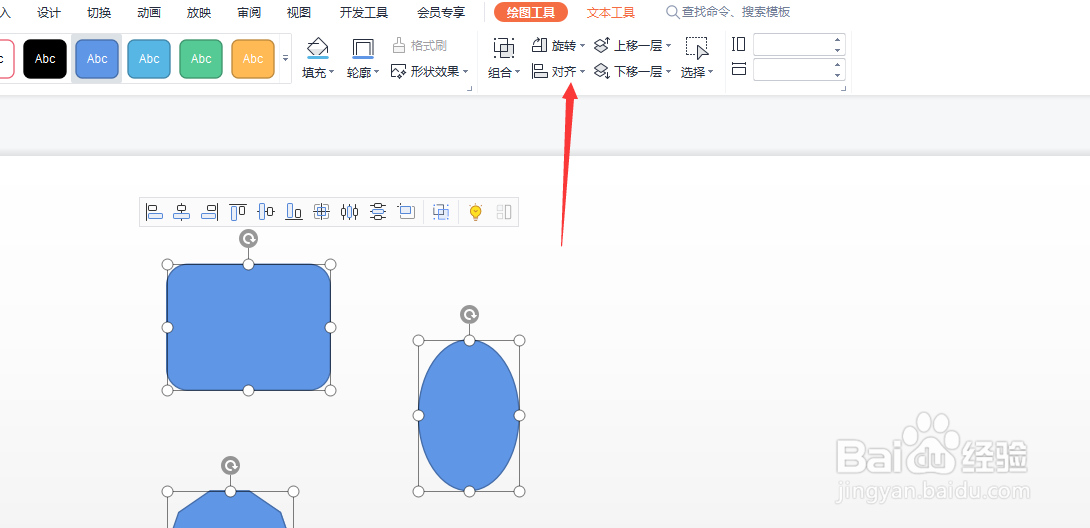Select the blue octagon shape
1090x528 pixels.
tap(230, 510)
